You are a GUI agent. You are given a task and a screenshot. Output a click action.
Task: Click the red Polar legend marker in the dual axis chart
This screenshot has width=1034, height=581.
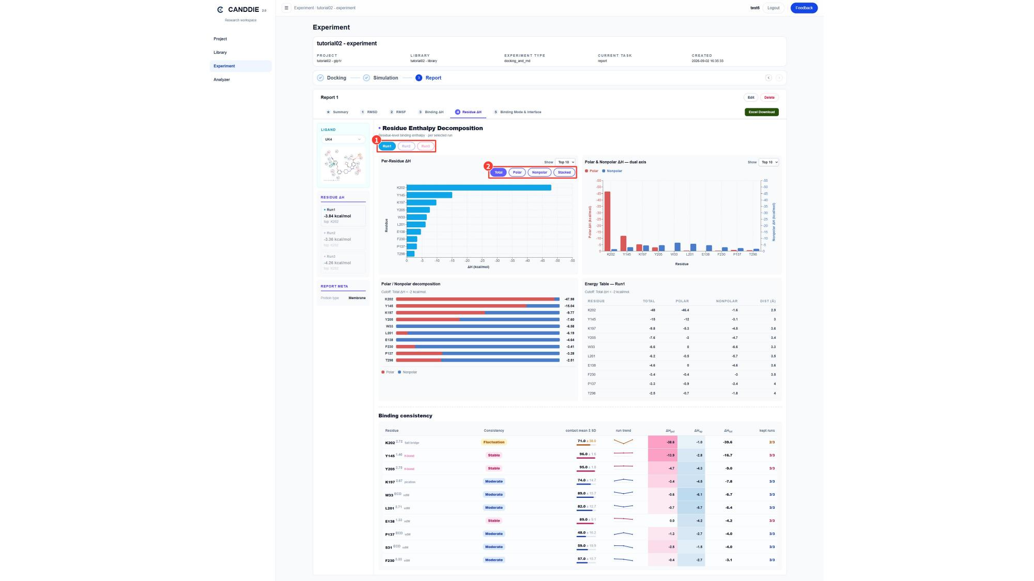[587, 171]
